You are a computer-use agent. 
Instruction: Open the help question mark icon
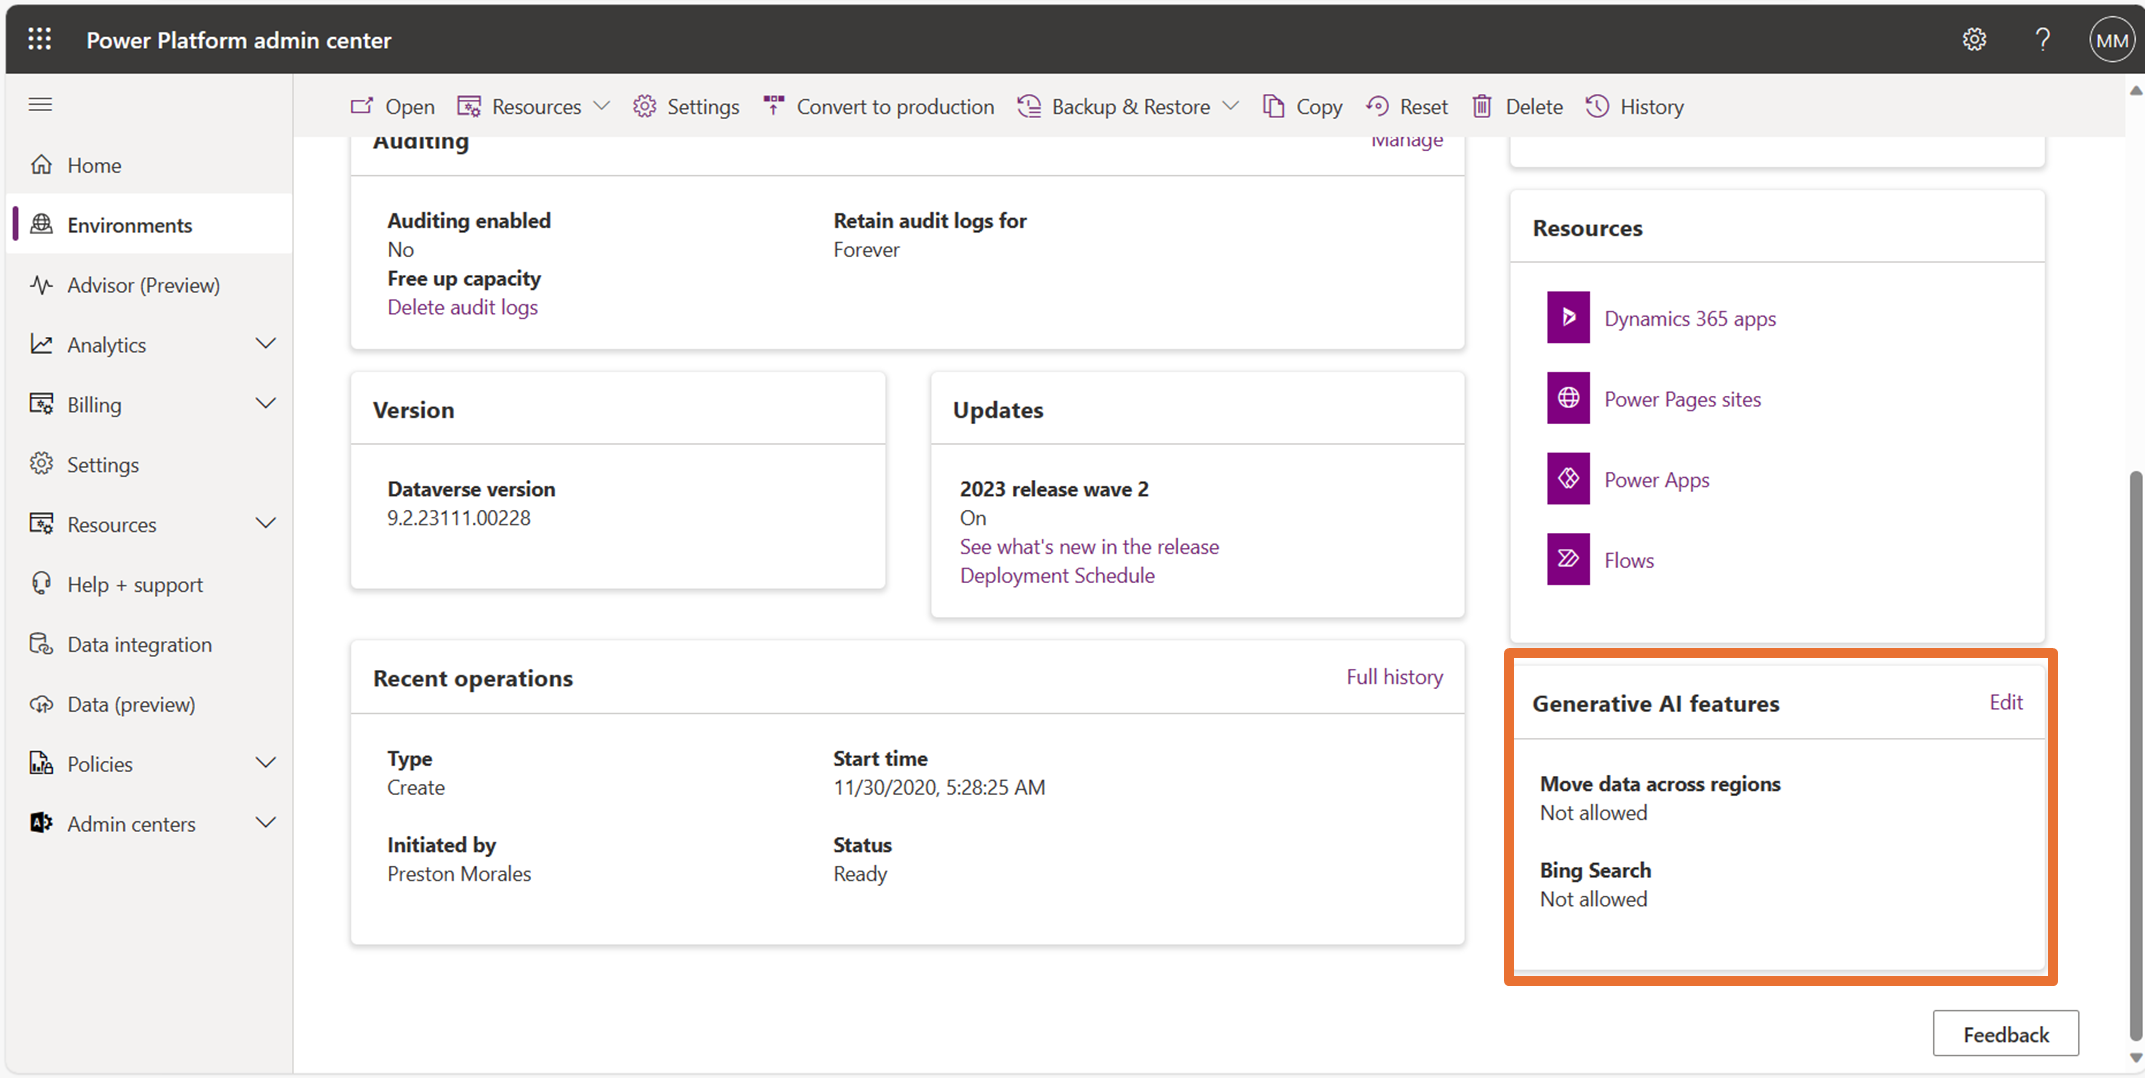(2042, 40)
